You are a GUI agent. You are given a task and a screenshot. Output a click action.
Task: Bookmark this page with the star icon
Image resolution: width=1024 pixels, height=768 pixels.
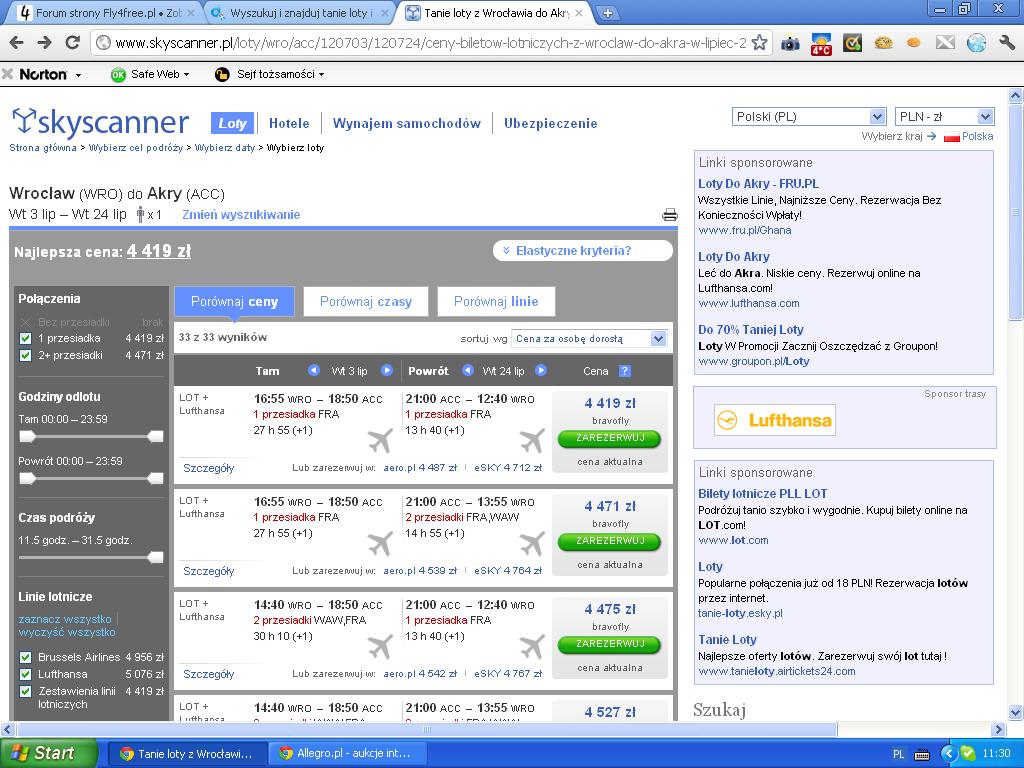pyautogui.click(x=759, y=43)
